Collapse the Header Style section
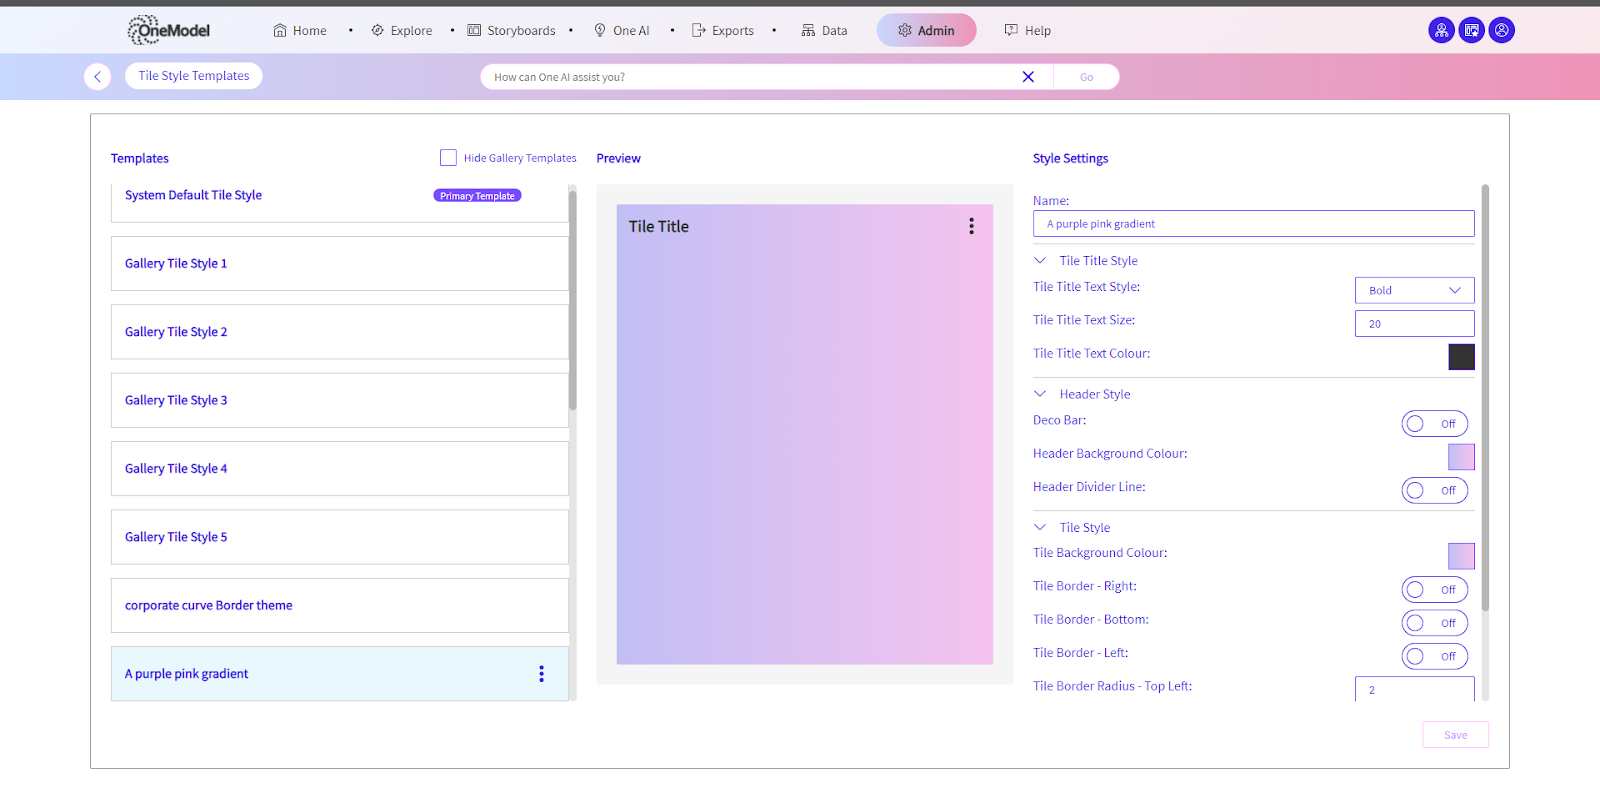The height and width of the screenshot is (788, 1600). point(1040,394)
